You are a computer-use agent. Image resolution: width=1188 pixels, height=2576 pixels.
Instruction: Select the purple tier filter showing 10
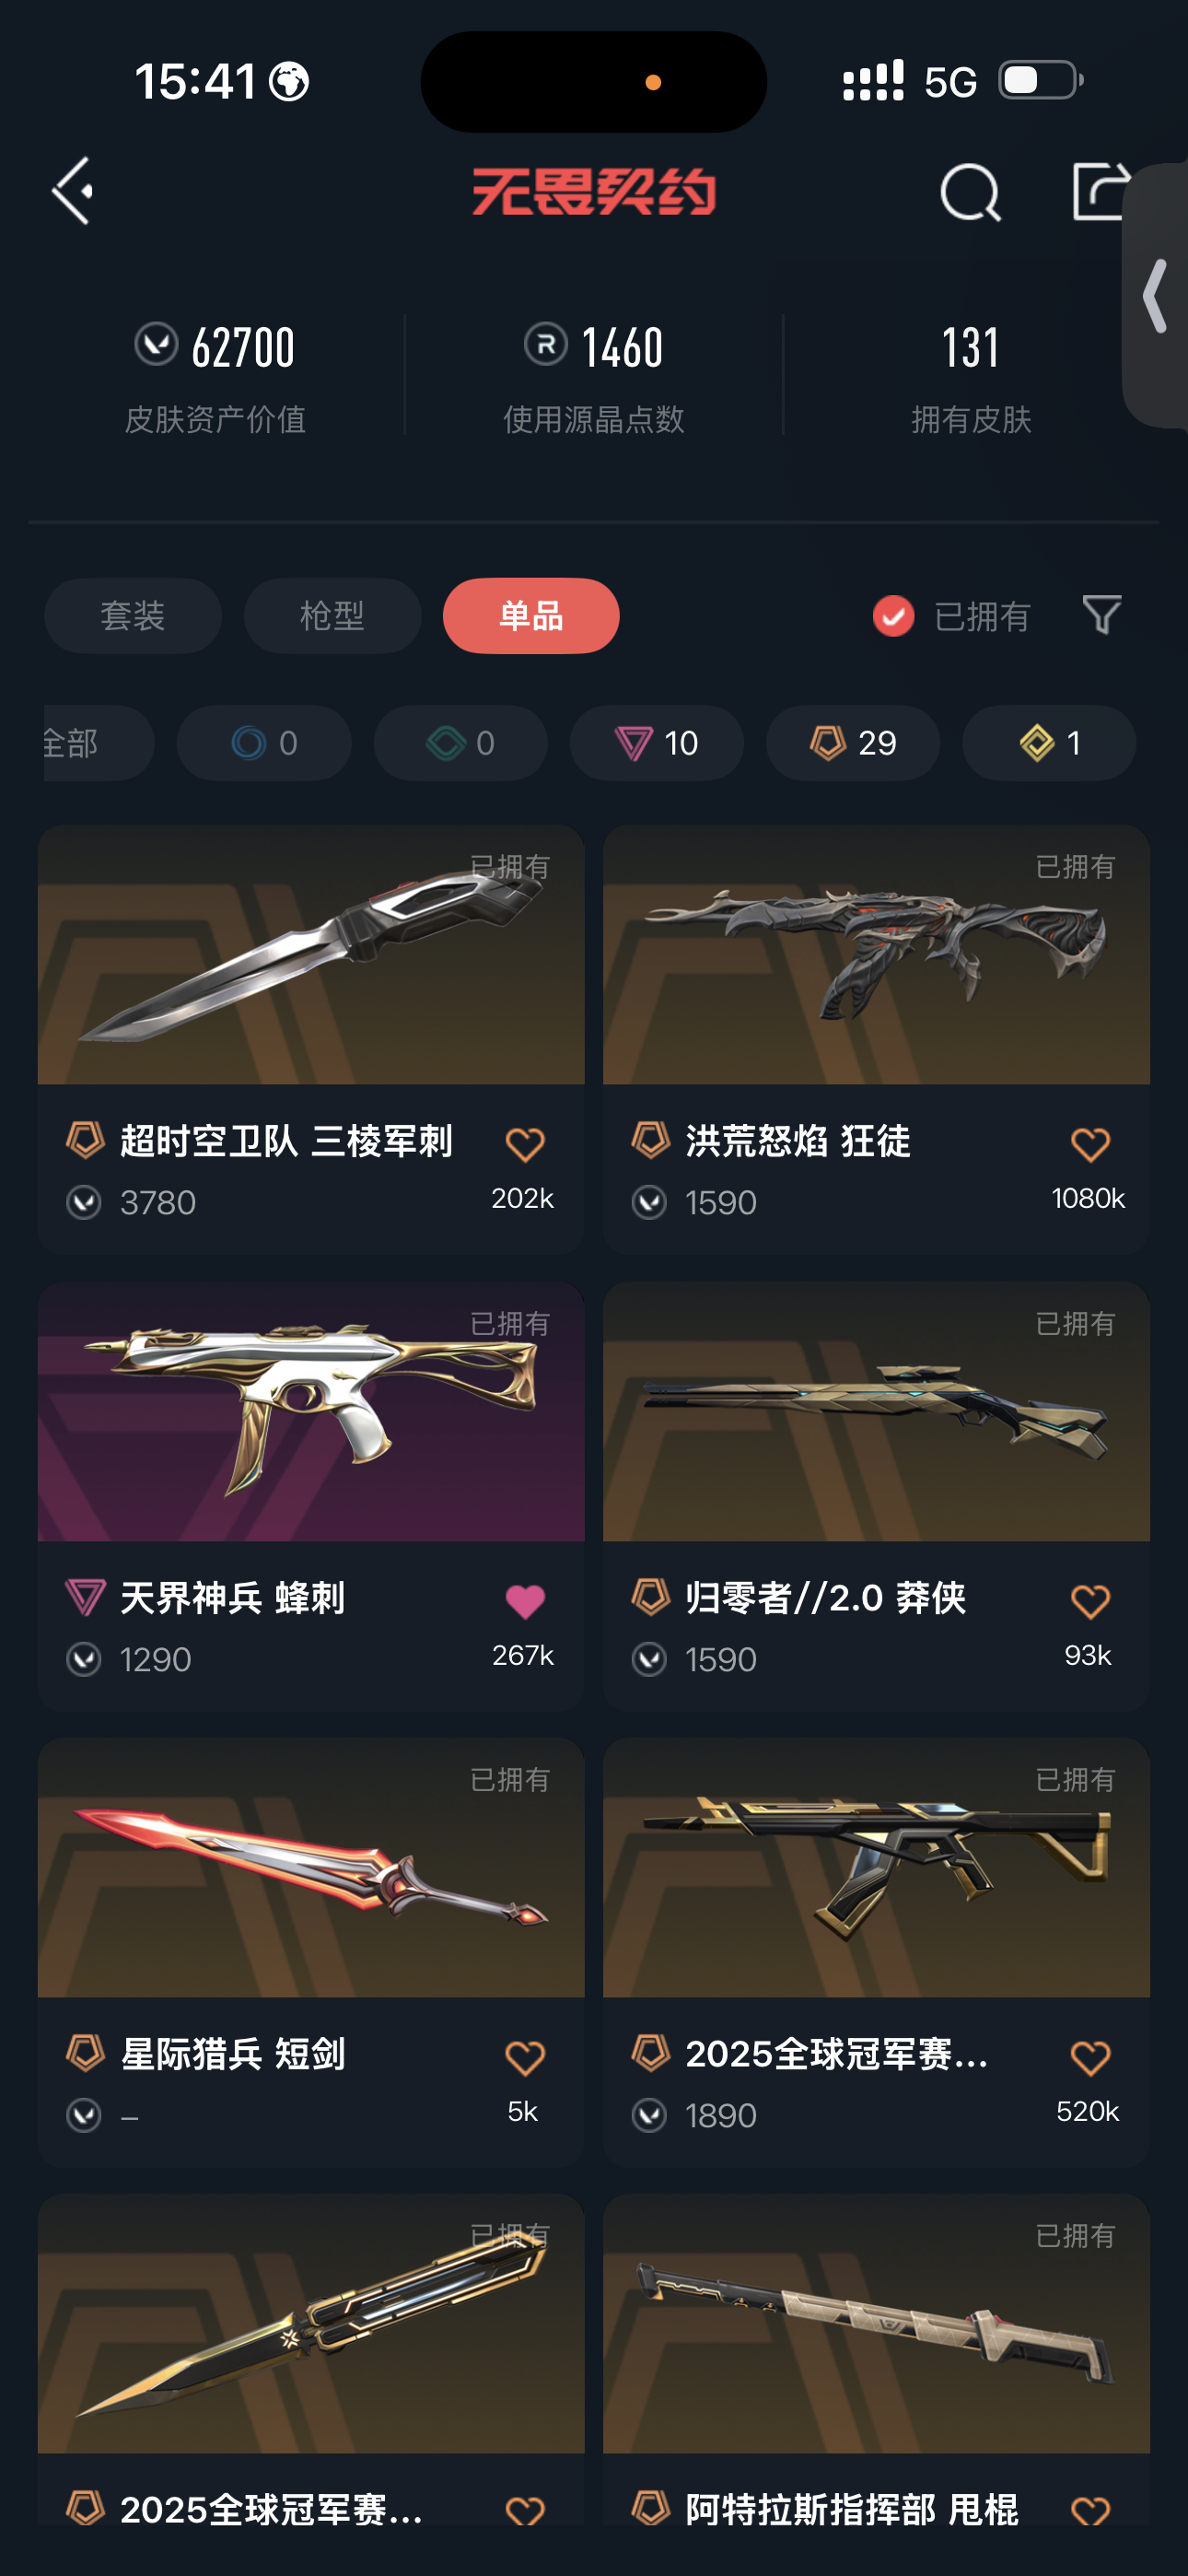[657, 743]
